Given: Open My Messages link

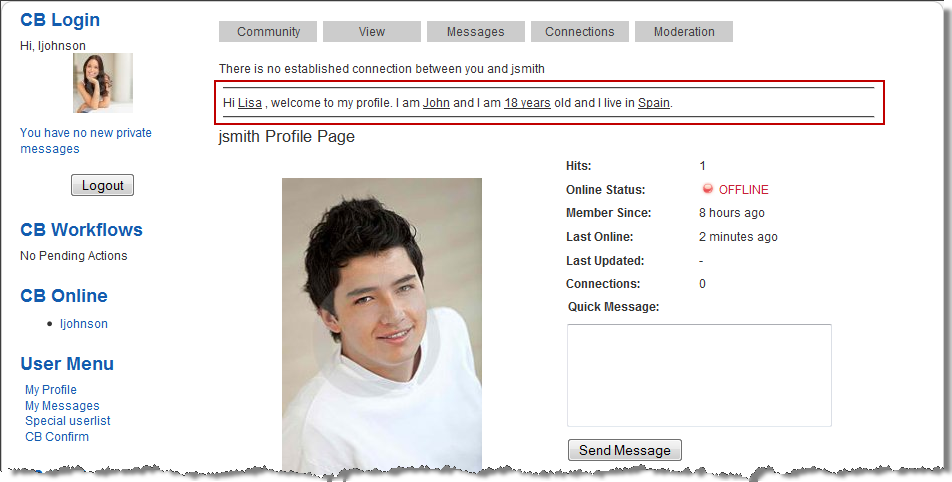Looking at the screenshot, I should [x=62, y=406].
